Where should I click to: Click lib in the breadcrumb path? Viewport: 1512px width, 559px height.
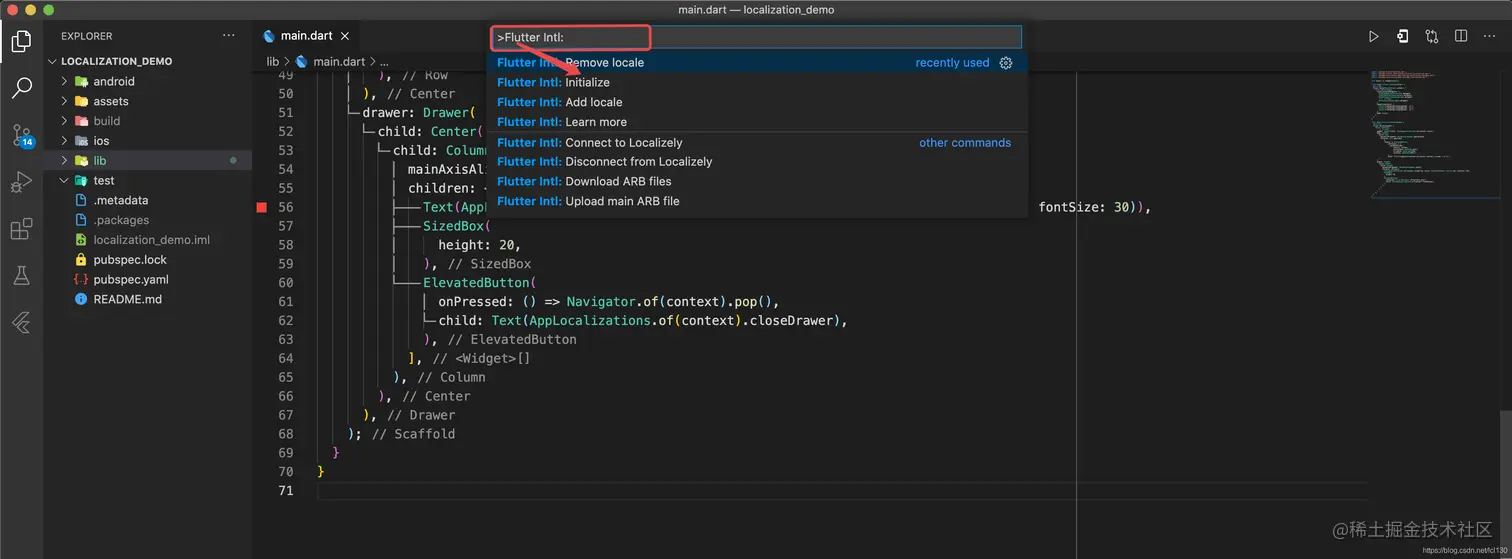(x=273, y=61)
